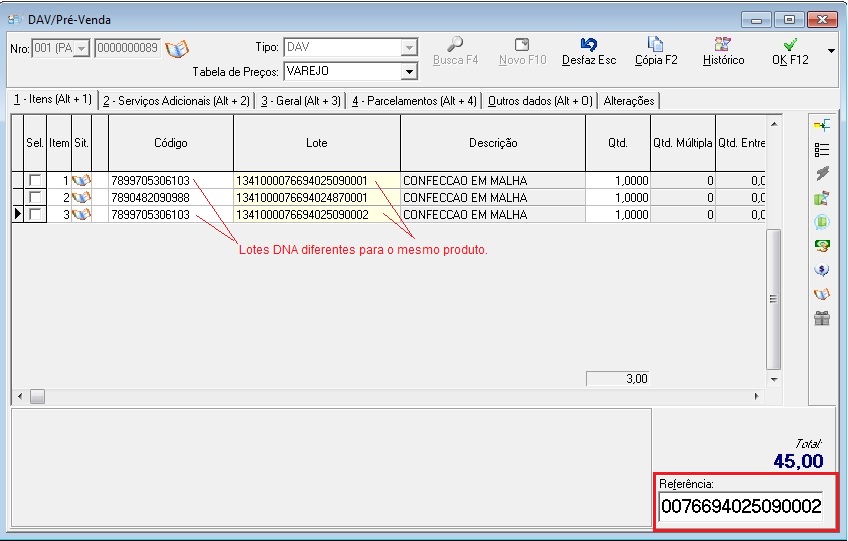Click item 3 Qtd. value 1,0000
This screenshot has height=541, width=848.
click(x=618, y=215)
